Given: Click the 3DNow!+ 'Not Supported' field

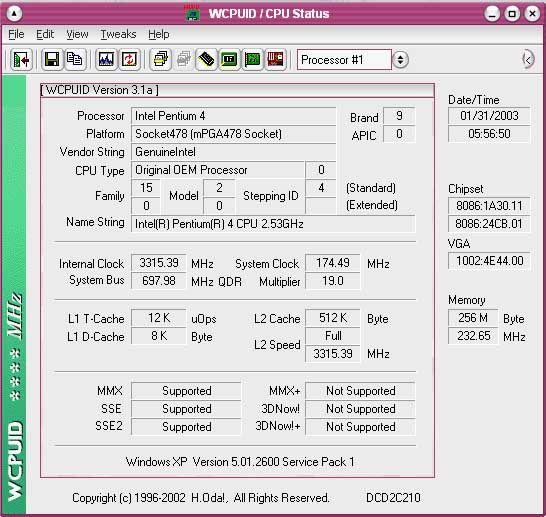Looking at the screenshot, I should pos(360,427).
